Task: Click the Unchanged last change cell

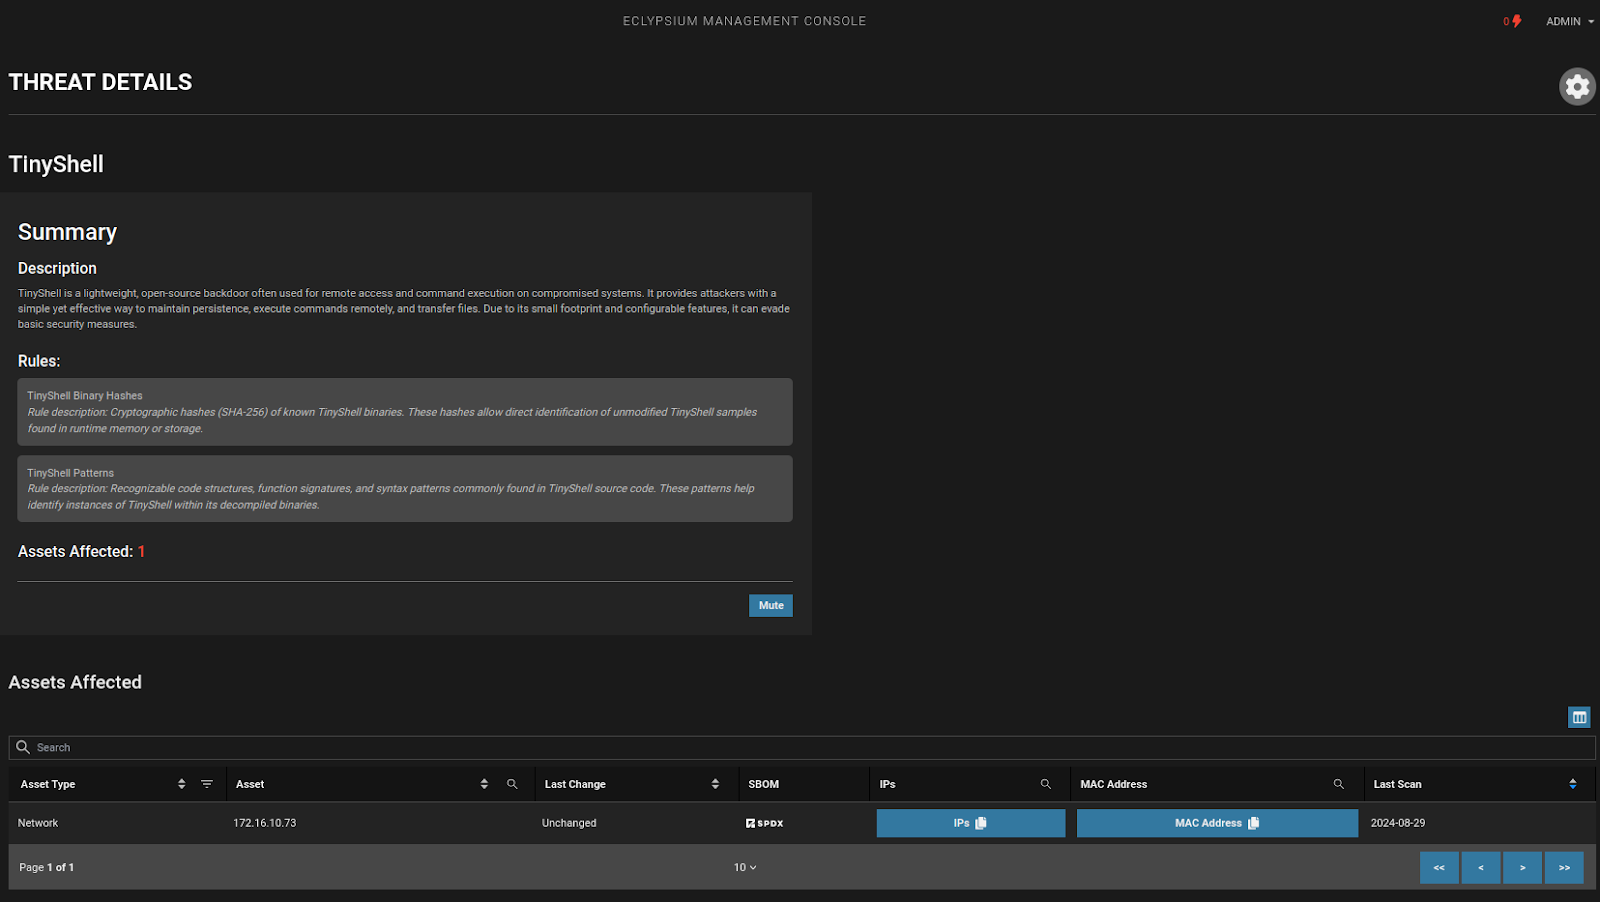Action: 569,823
